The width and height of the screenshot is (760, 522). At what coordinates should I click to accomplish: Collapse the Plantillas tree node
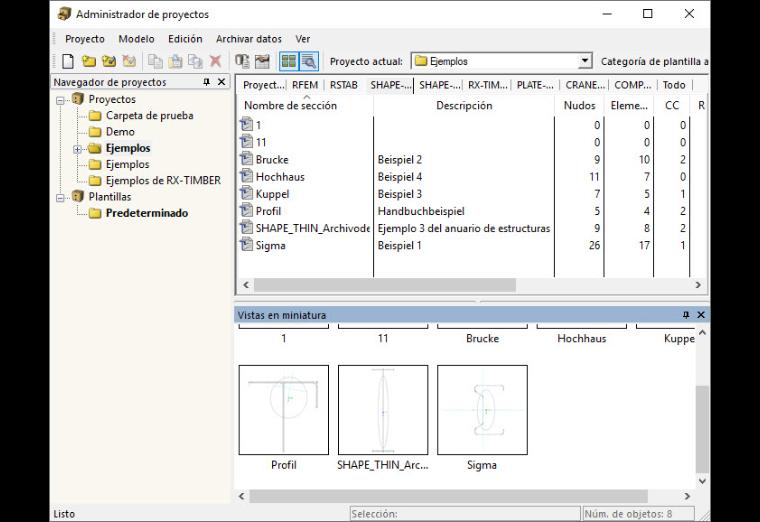61,198
